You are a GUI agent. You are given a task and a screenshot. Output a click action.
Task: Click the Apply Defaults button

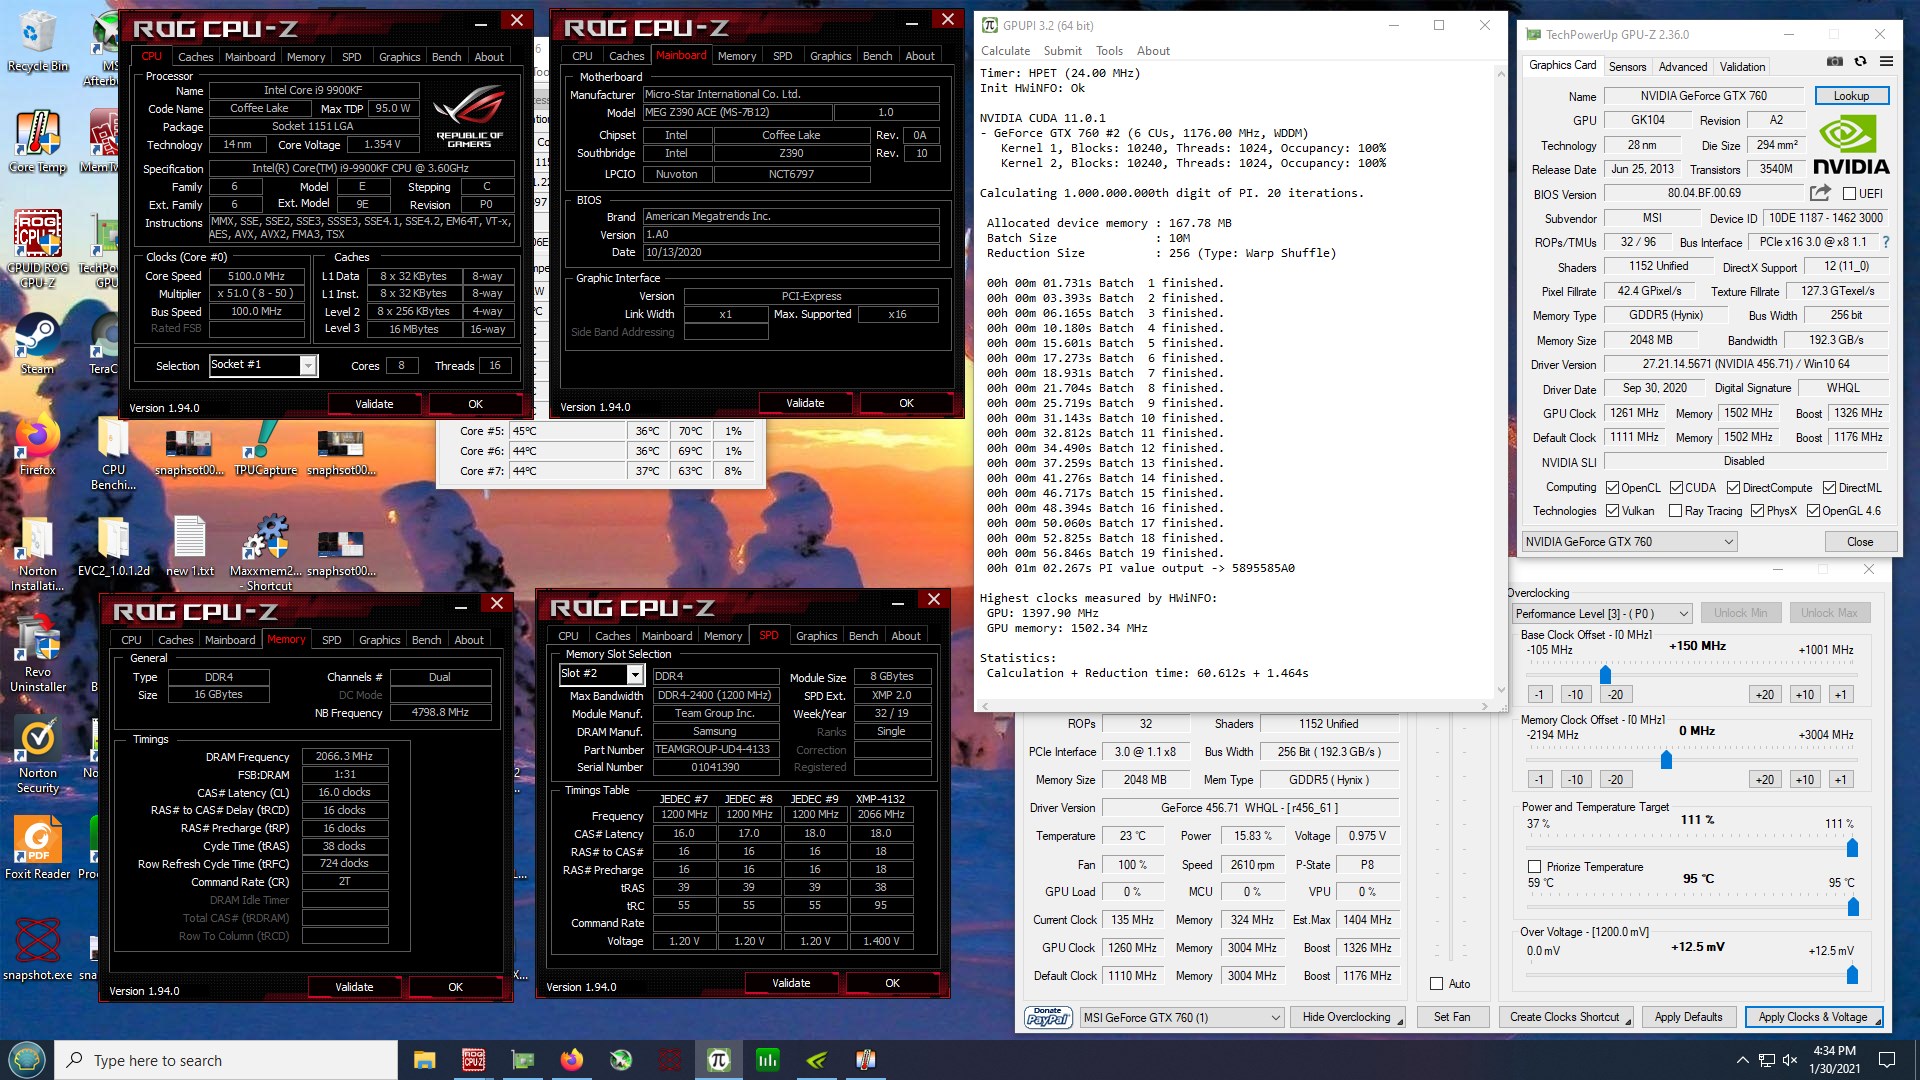pyautogui.click(x=1688, y=1018)
